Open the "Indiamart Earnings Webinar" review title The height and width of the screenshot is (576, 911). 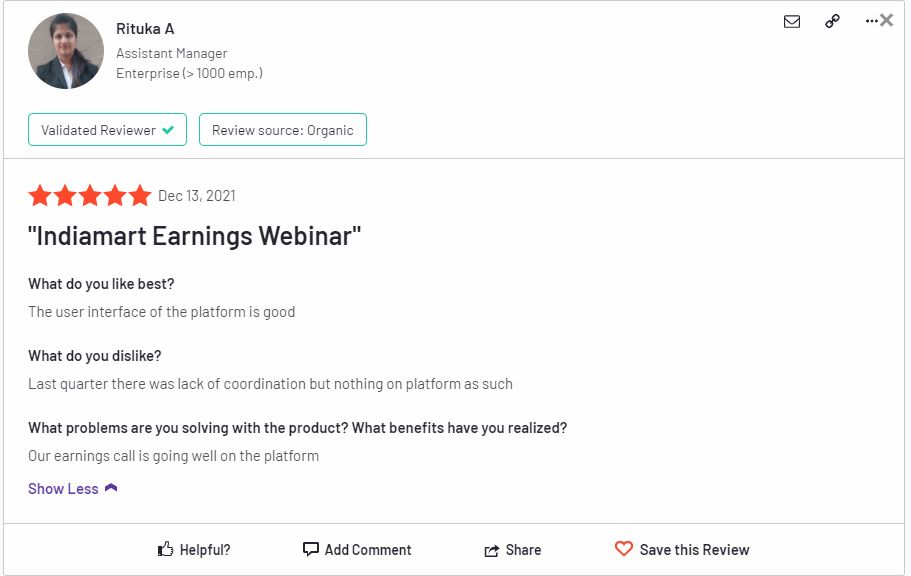click(x=194, y=237)
